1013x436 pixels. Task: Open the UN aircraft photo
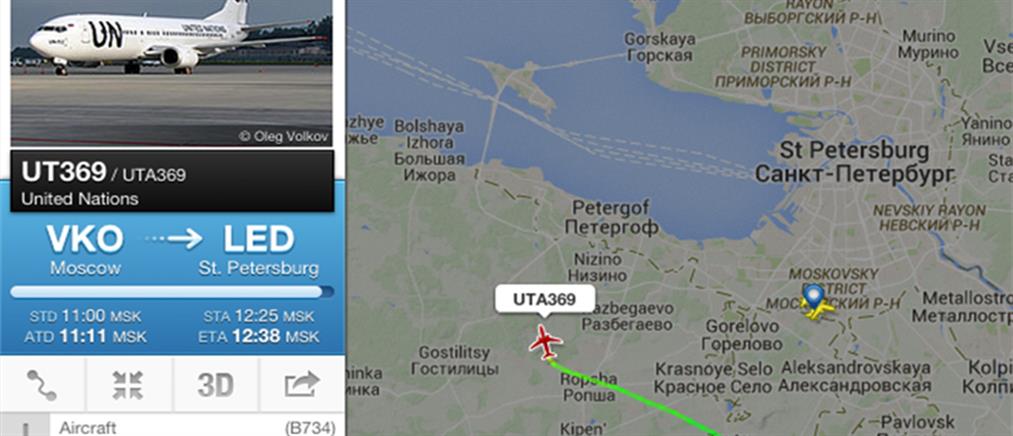(171, 73)
